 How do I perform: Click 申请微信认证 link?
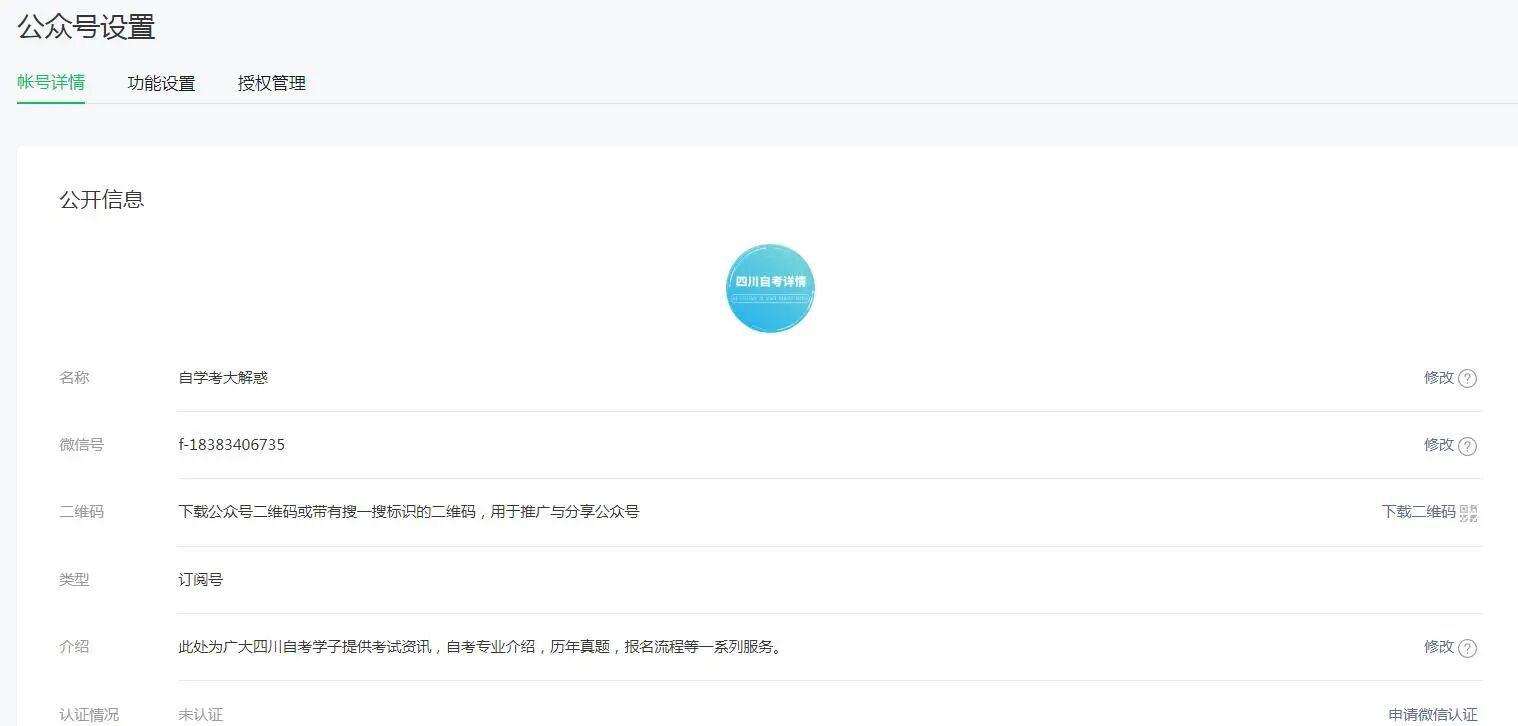pyautogui.click(x=1433, y=714)
